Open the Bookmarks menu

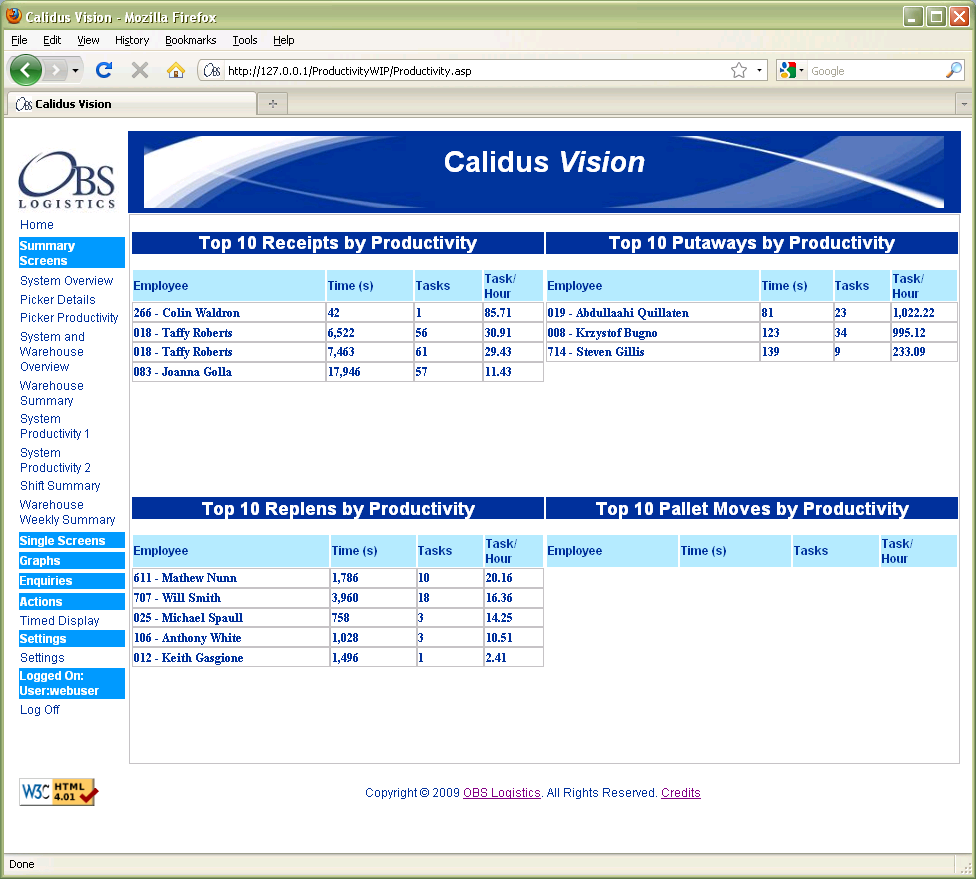point(190,40)
